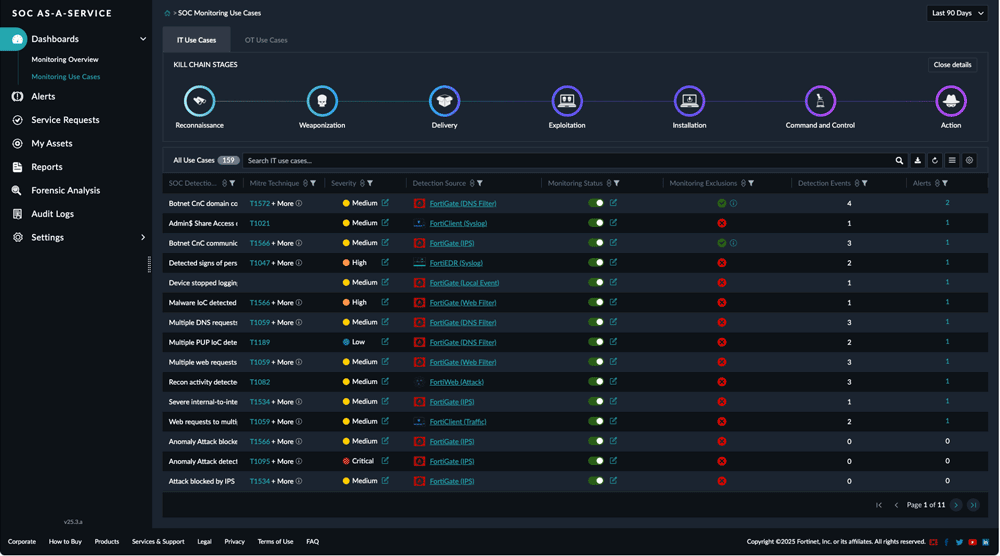Viewport: 1000px width, 556px height.
Task: Click the search magnifier icon in the use case bar
Action: (x=899, y=161)
